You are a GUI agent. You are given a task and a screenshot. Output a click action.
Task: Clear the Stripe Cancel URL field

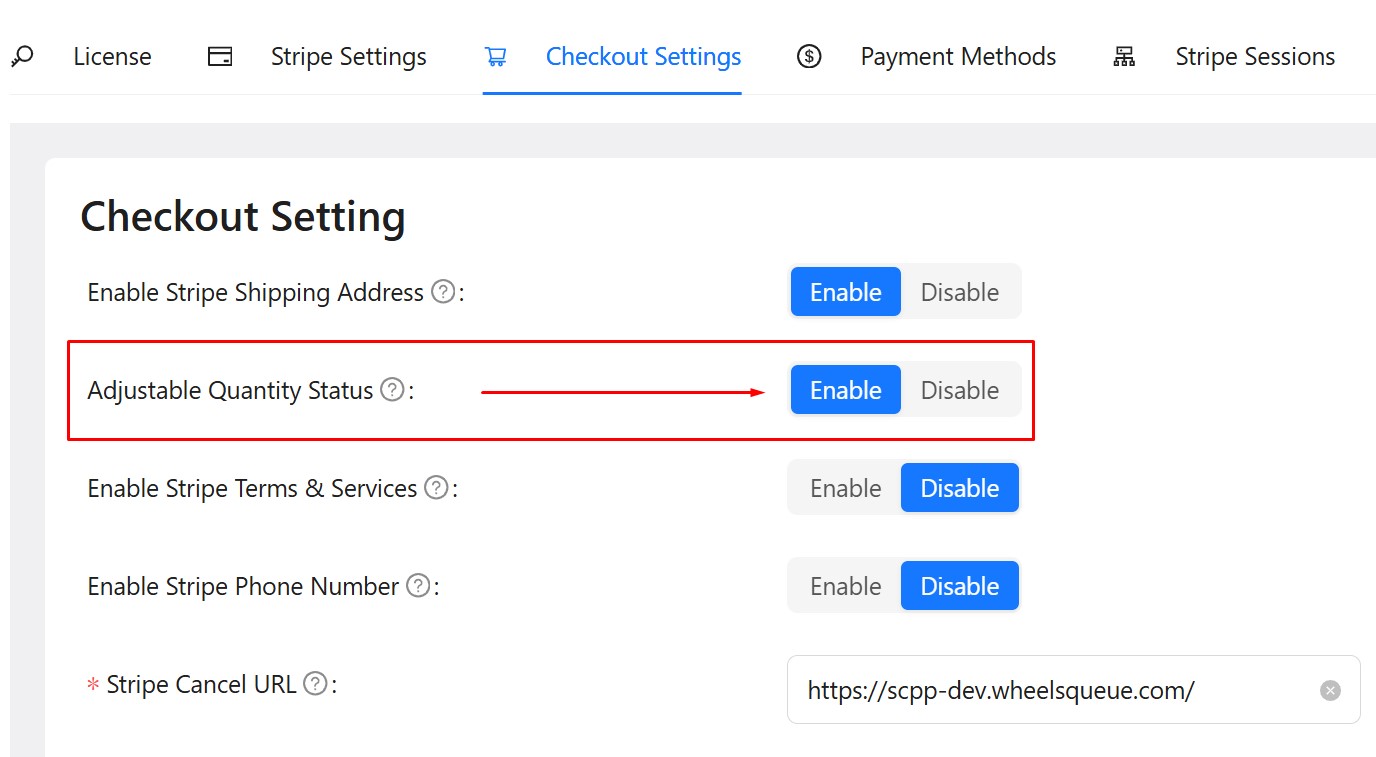pos(1330,690)
